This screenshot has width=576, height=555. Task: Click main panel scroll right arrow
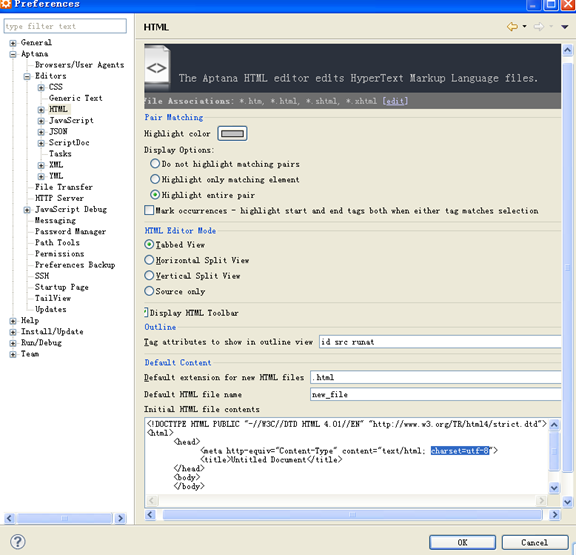click(554, 515)
